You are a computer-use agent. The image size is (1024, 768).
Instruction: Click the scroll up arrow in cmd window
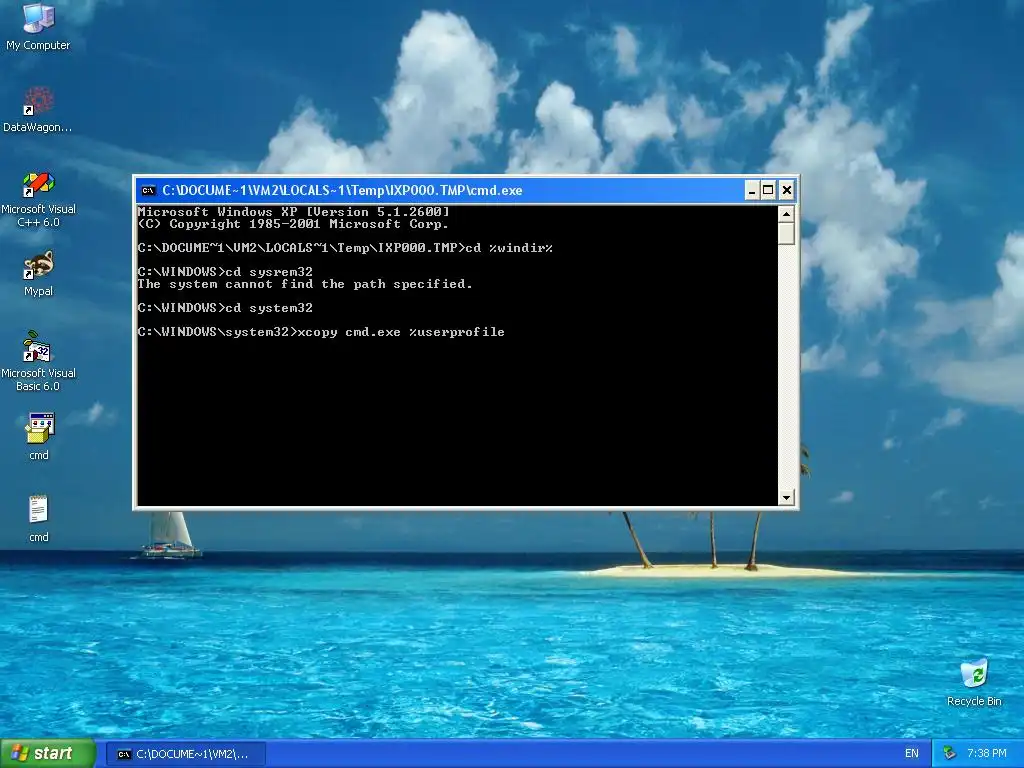[786, 214]
